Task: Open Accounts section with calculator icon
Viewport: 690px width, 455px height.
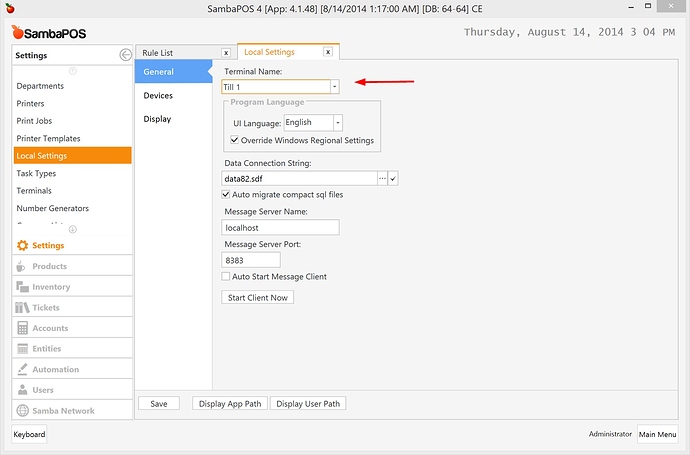Action: coord(23,328)
